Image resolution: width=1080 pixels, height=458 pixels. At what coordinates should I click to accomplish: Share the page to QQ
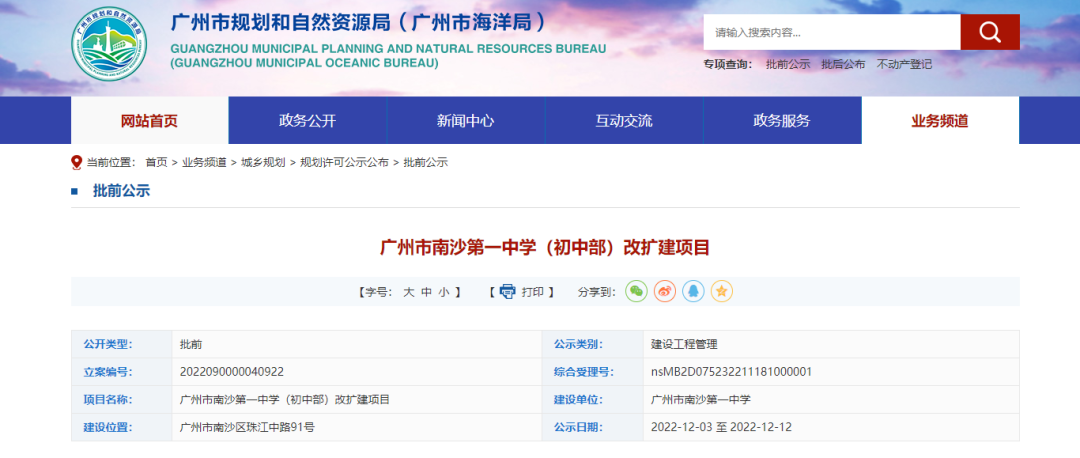point(693,291)
